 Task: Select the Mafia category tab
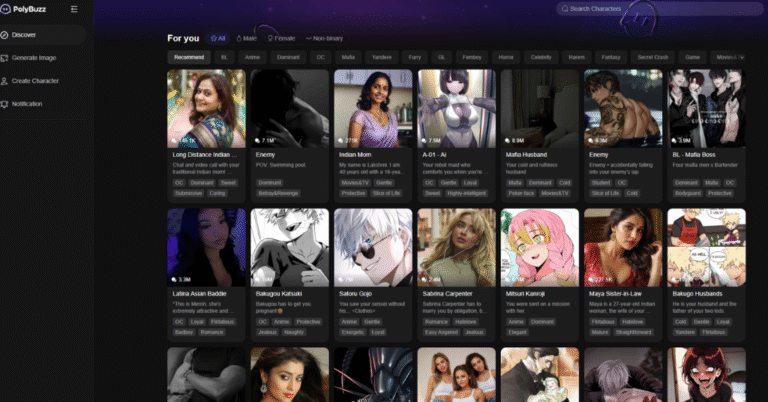348,57
